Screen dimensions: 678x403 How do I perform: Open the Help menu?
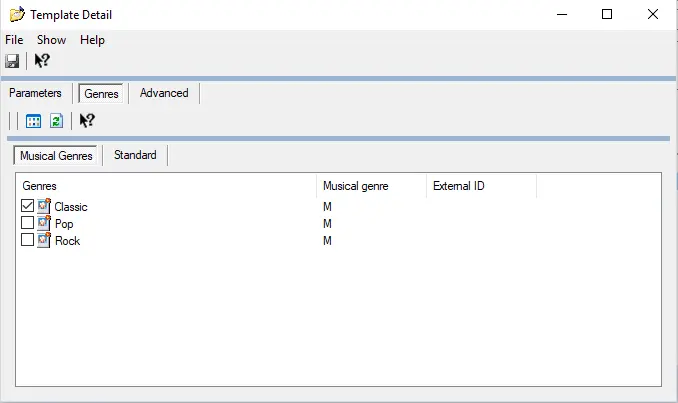pyautogui.click(x=92, y=40)
